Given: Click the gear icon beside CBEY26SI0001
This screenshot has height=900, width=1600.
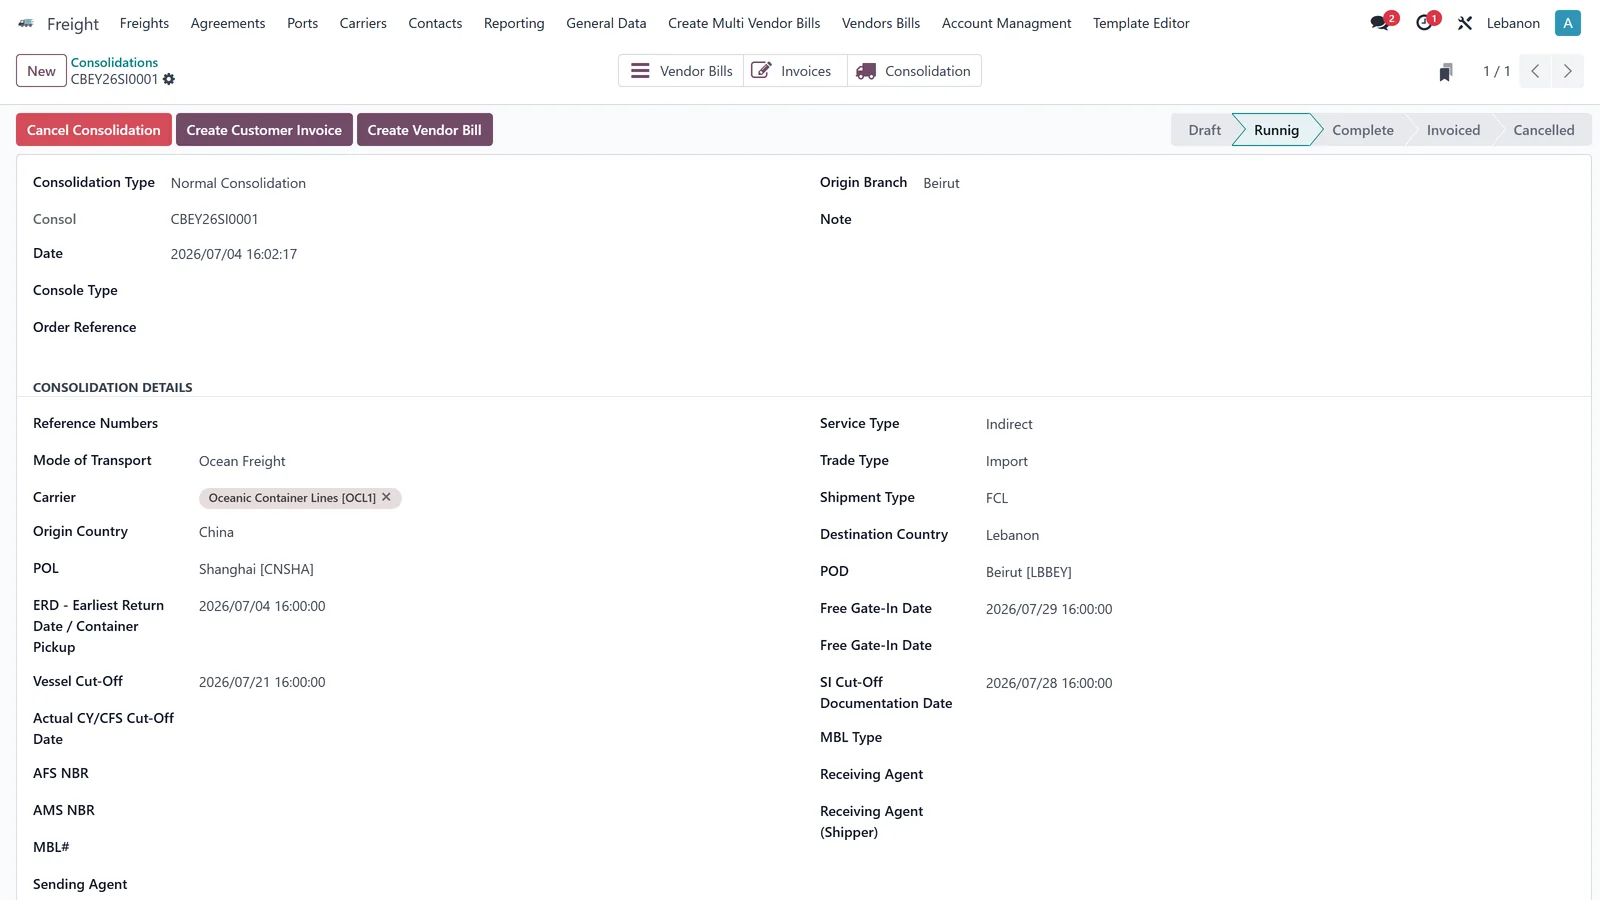Looking at the screenshot, I should click(x=169, y=79).
